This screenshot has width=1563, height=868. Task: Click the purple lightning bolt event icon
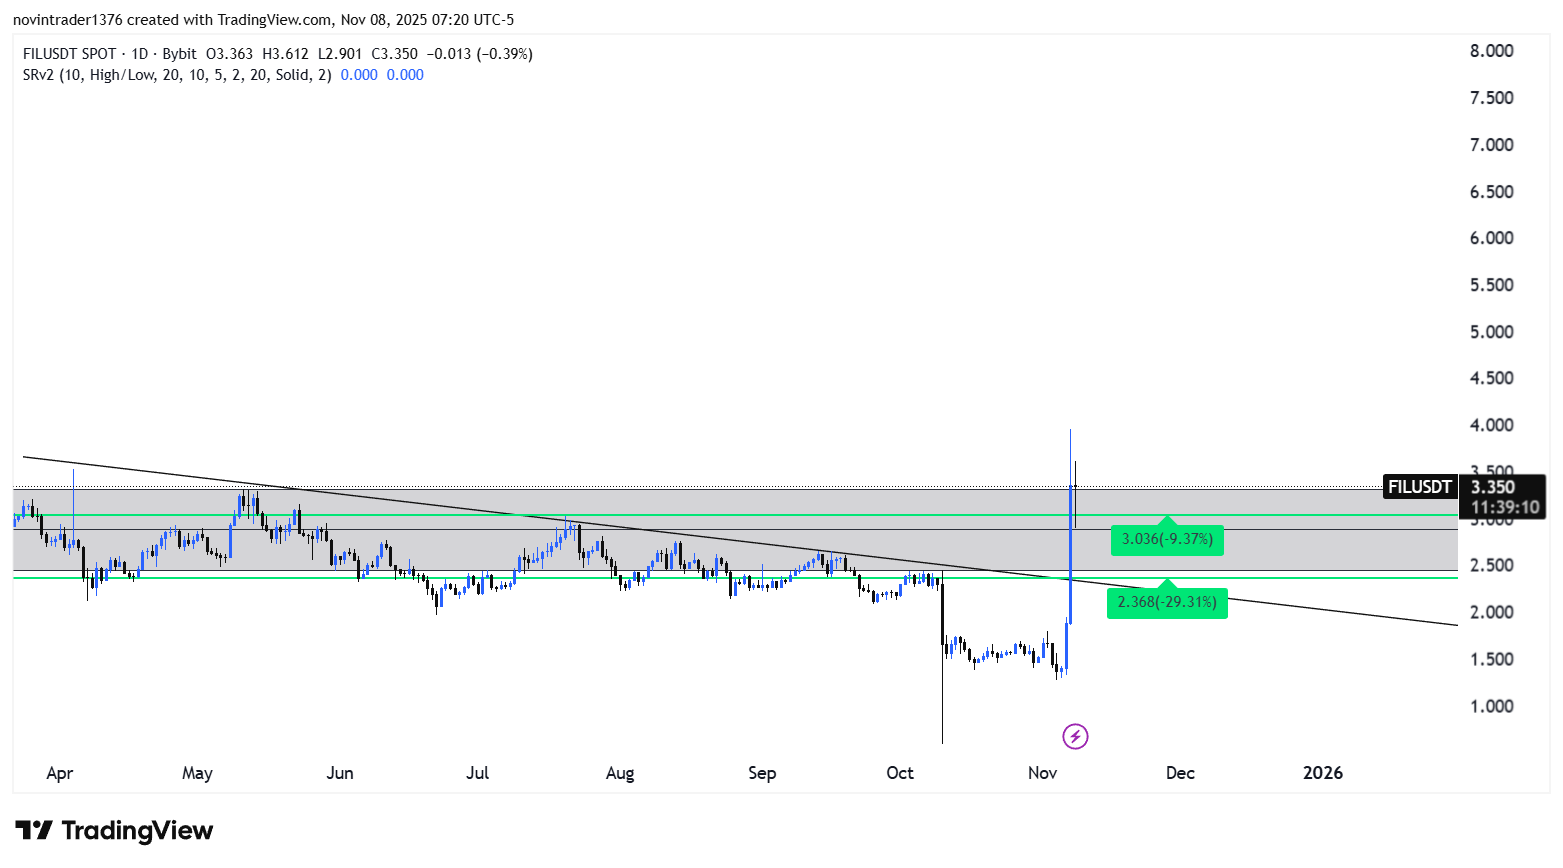pos(1075,737)
